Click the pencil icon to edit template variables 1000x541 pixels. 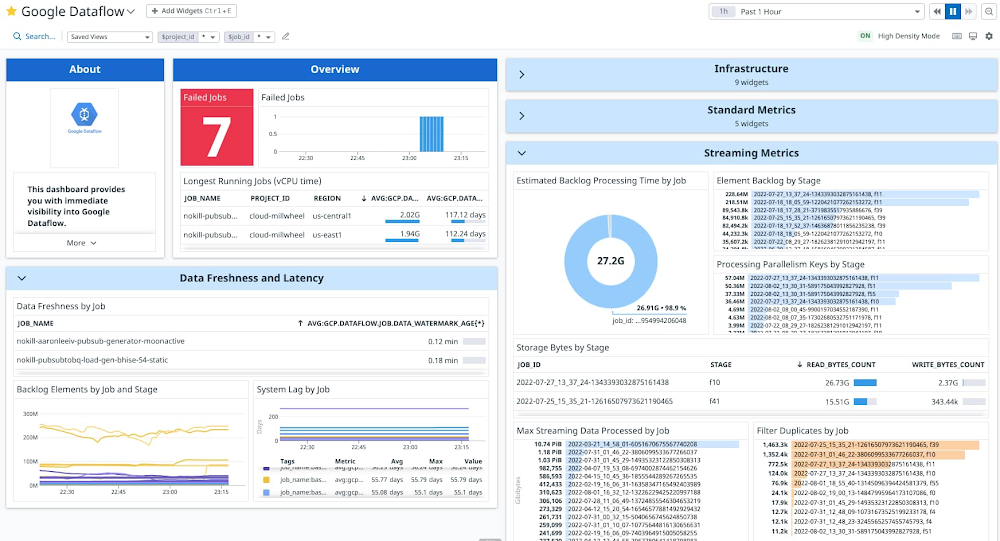tap(285, 36)
